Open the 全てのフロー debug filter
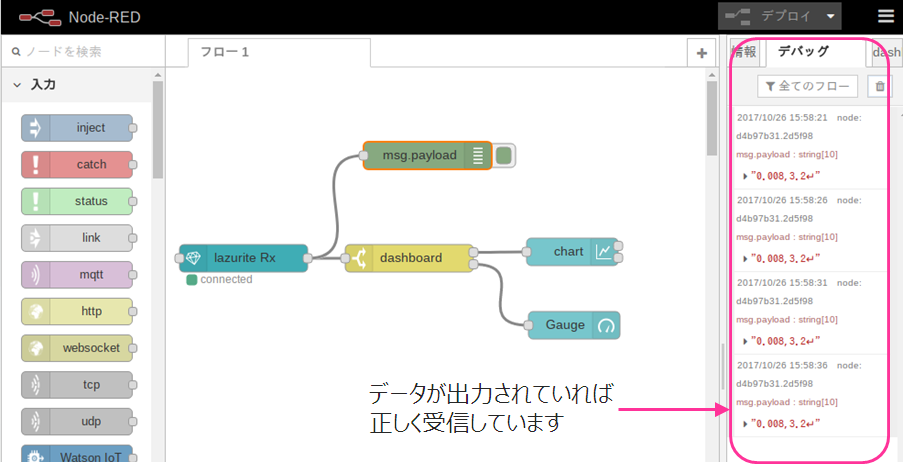This screenshot has width=903, height=464. click(807, 86)
